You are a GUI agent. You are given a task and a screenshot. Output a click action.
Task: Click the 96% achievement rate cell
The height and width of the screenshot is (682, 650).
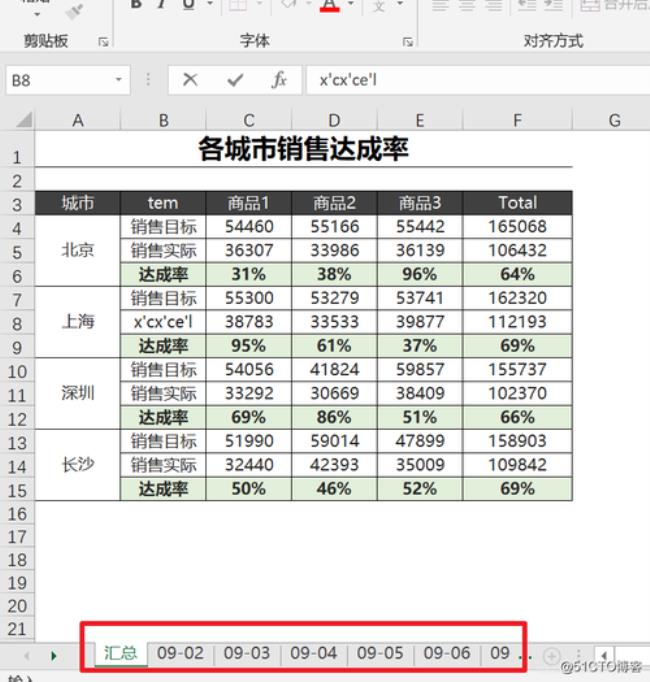point(419,274)
